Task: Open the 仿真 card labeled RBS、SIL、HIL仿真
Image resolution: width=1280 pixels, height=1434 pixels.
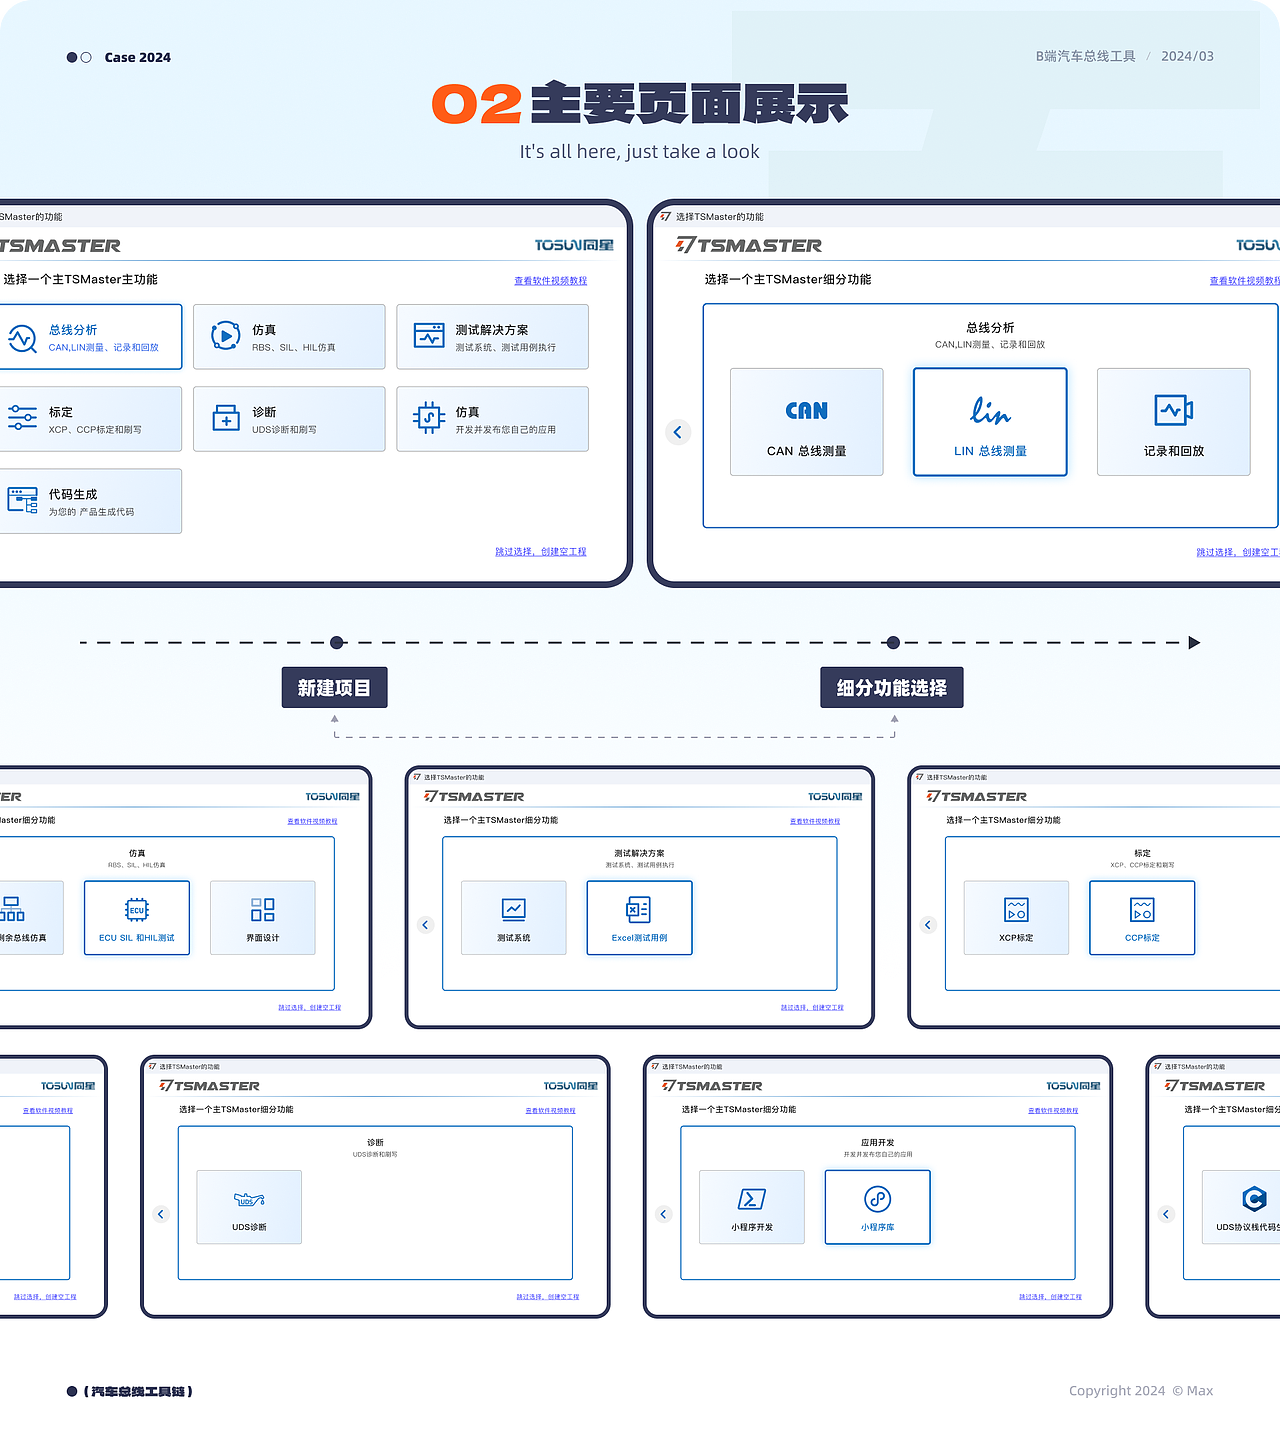Action: pos(289,337)
